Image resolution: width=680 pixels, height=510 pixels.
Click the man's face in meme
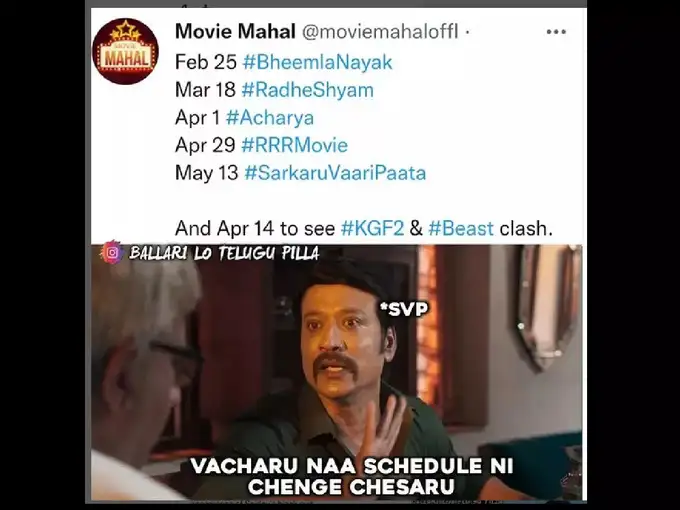[343, 338]
